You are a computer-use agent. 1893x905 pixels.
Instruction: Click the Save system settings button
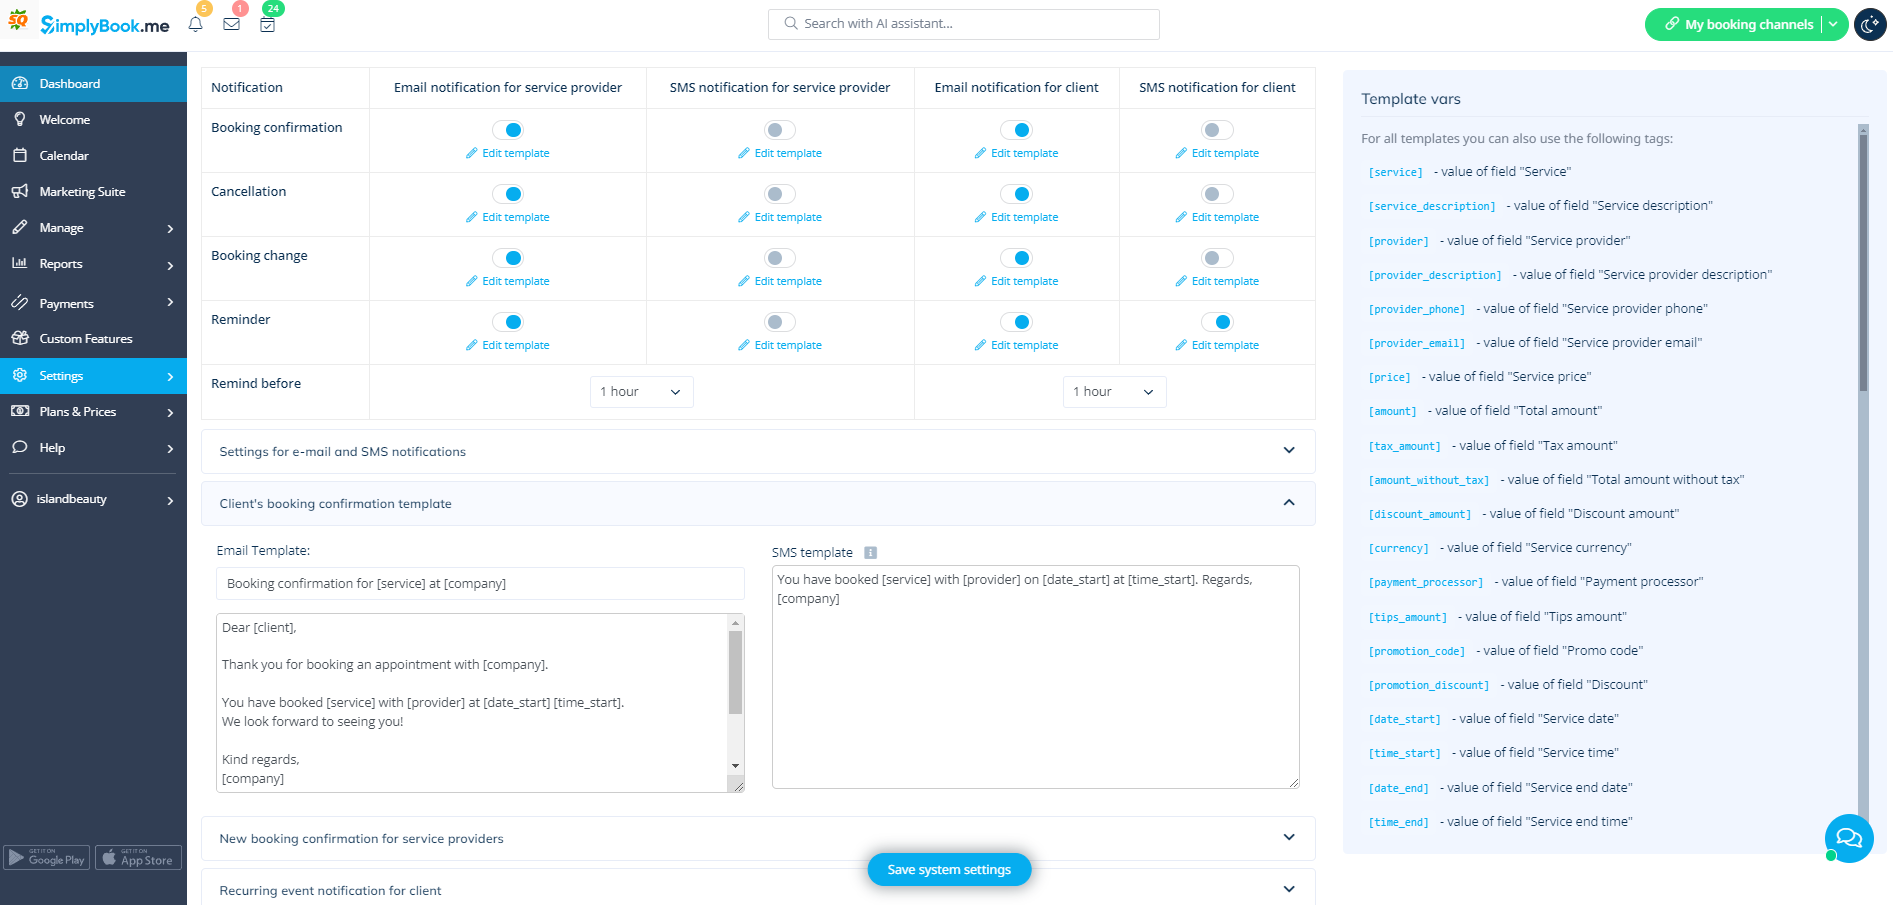(x=949, y=869)
